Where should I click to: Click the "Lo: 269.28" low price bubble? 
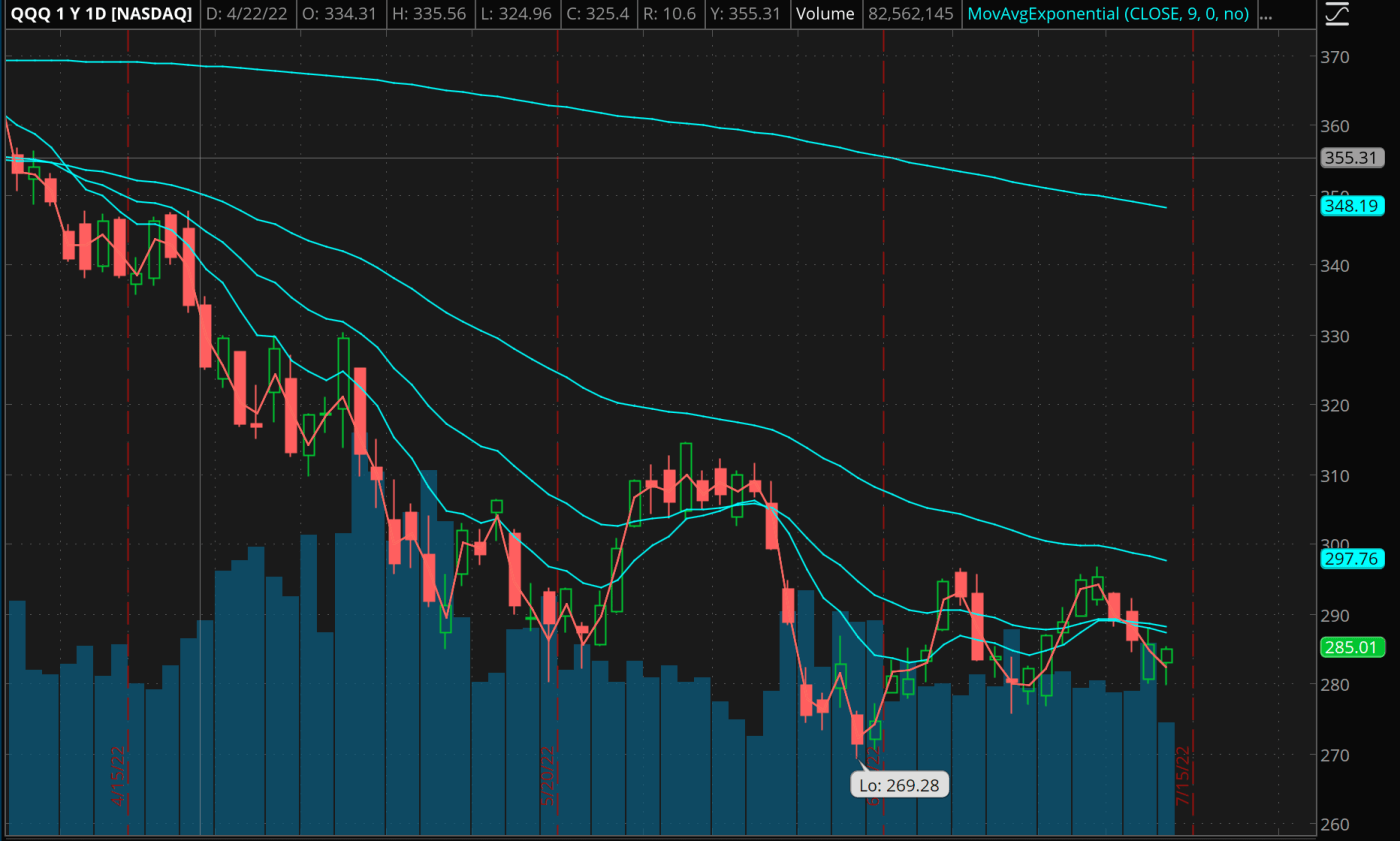click(899, 785)
